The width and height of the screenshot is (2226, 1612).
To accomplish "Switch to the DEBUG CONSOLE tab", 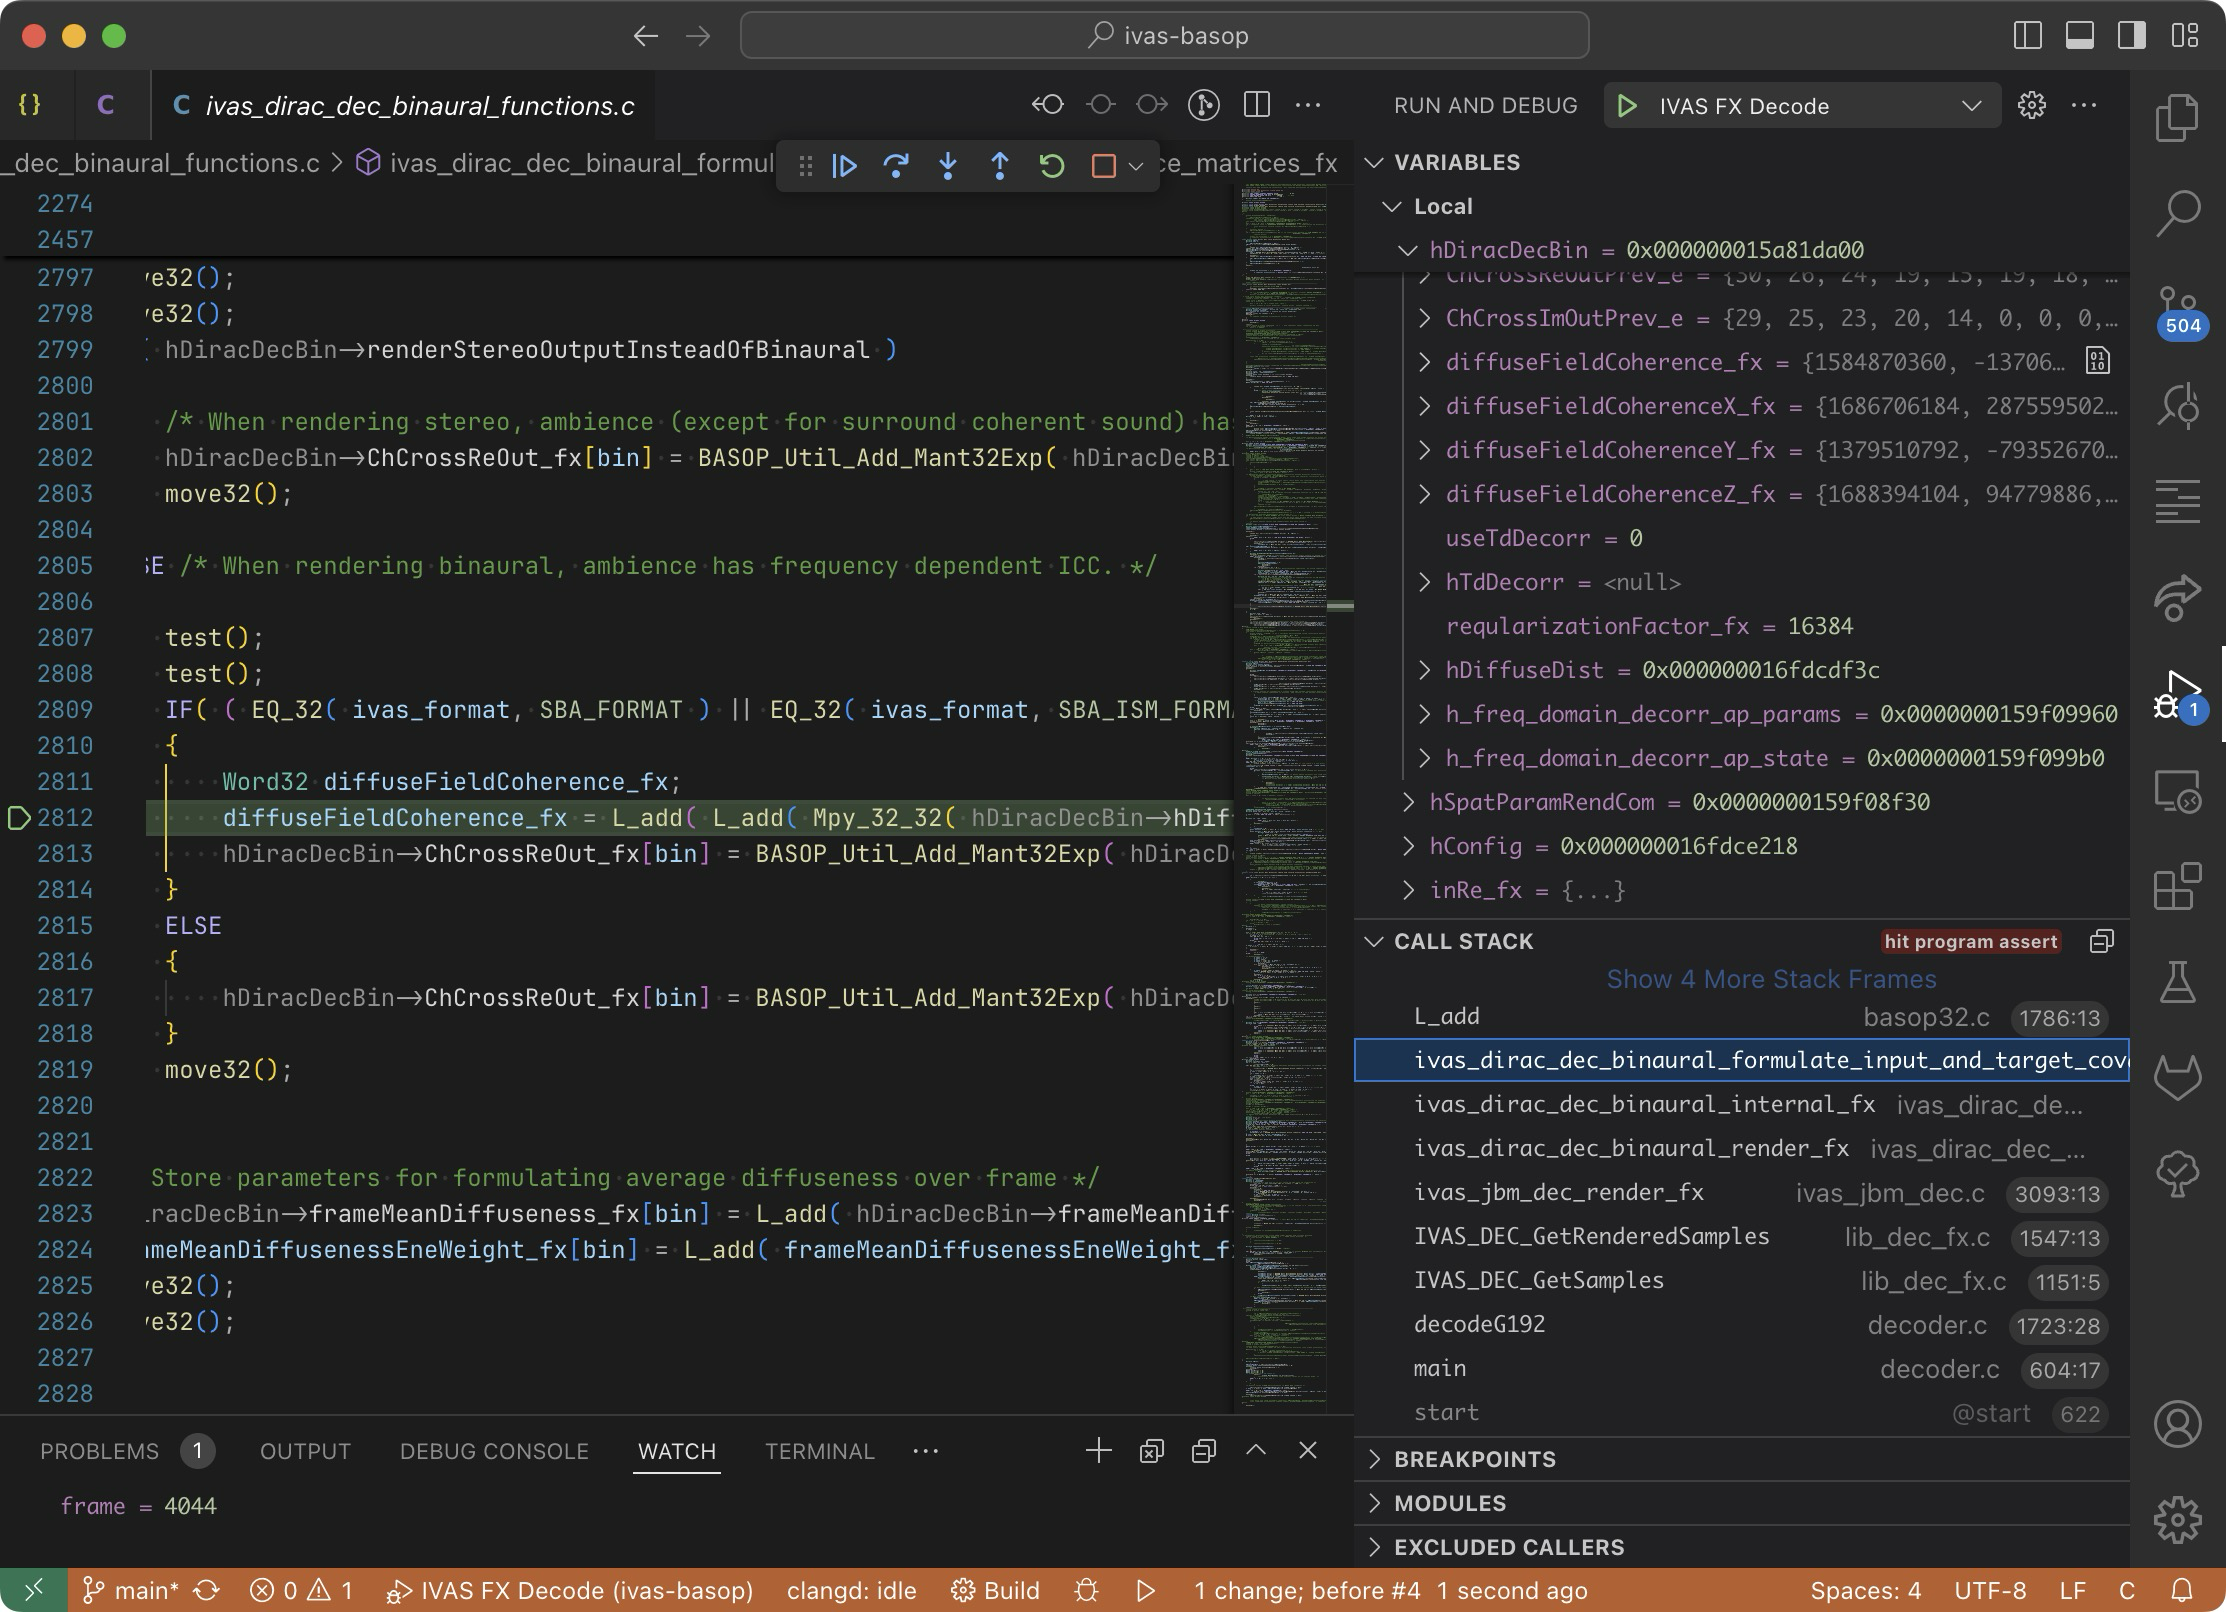I will point(494,1451).
